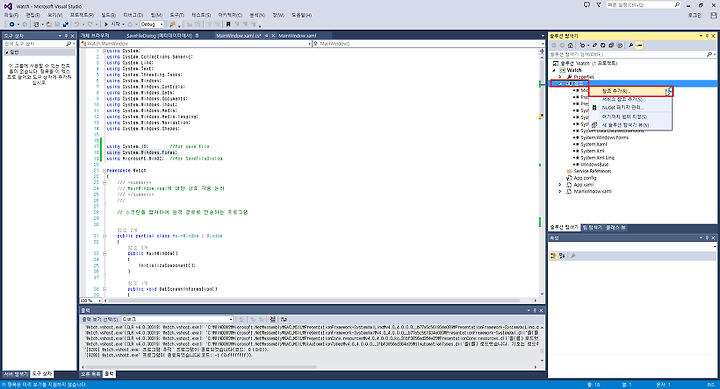
Task: Collapse the 참조 references node
Action: click(x=560, y=84)
